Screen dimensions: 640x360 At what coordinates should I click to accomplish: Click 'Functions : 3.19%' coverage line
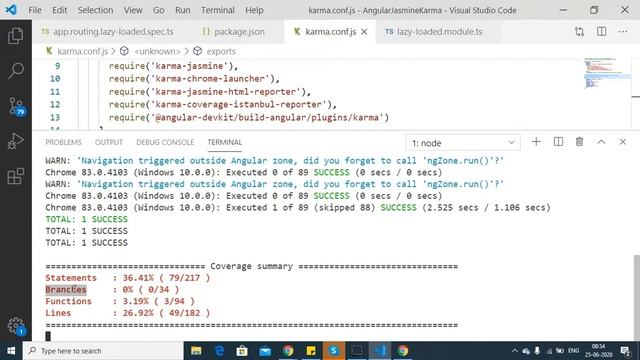point(120,301)
